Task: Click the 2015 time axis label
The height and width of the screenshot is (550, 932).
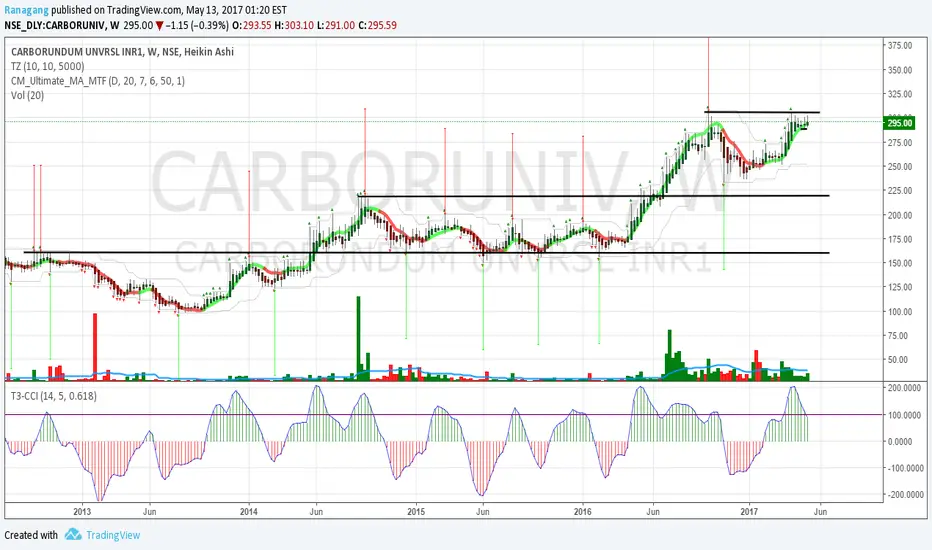Action: [416, 511]
